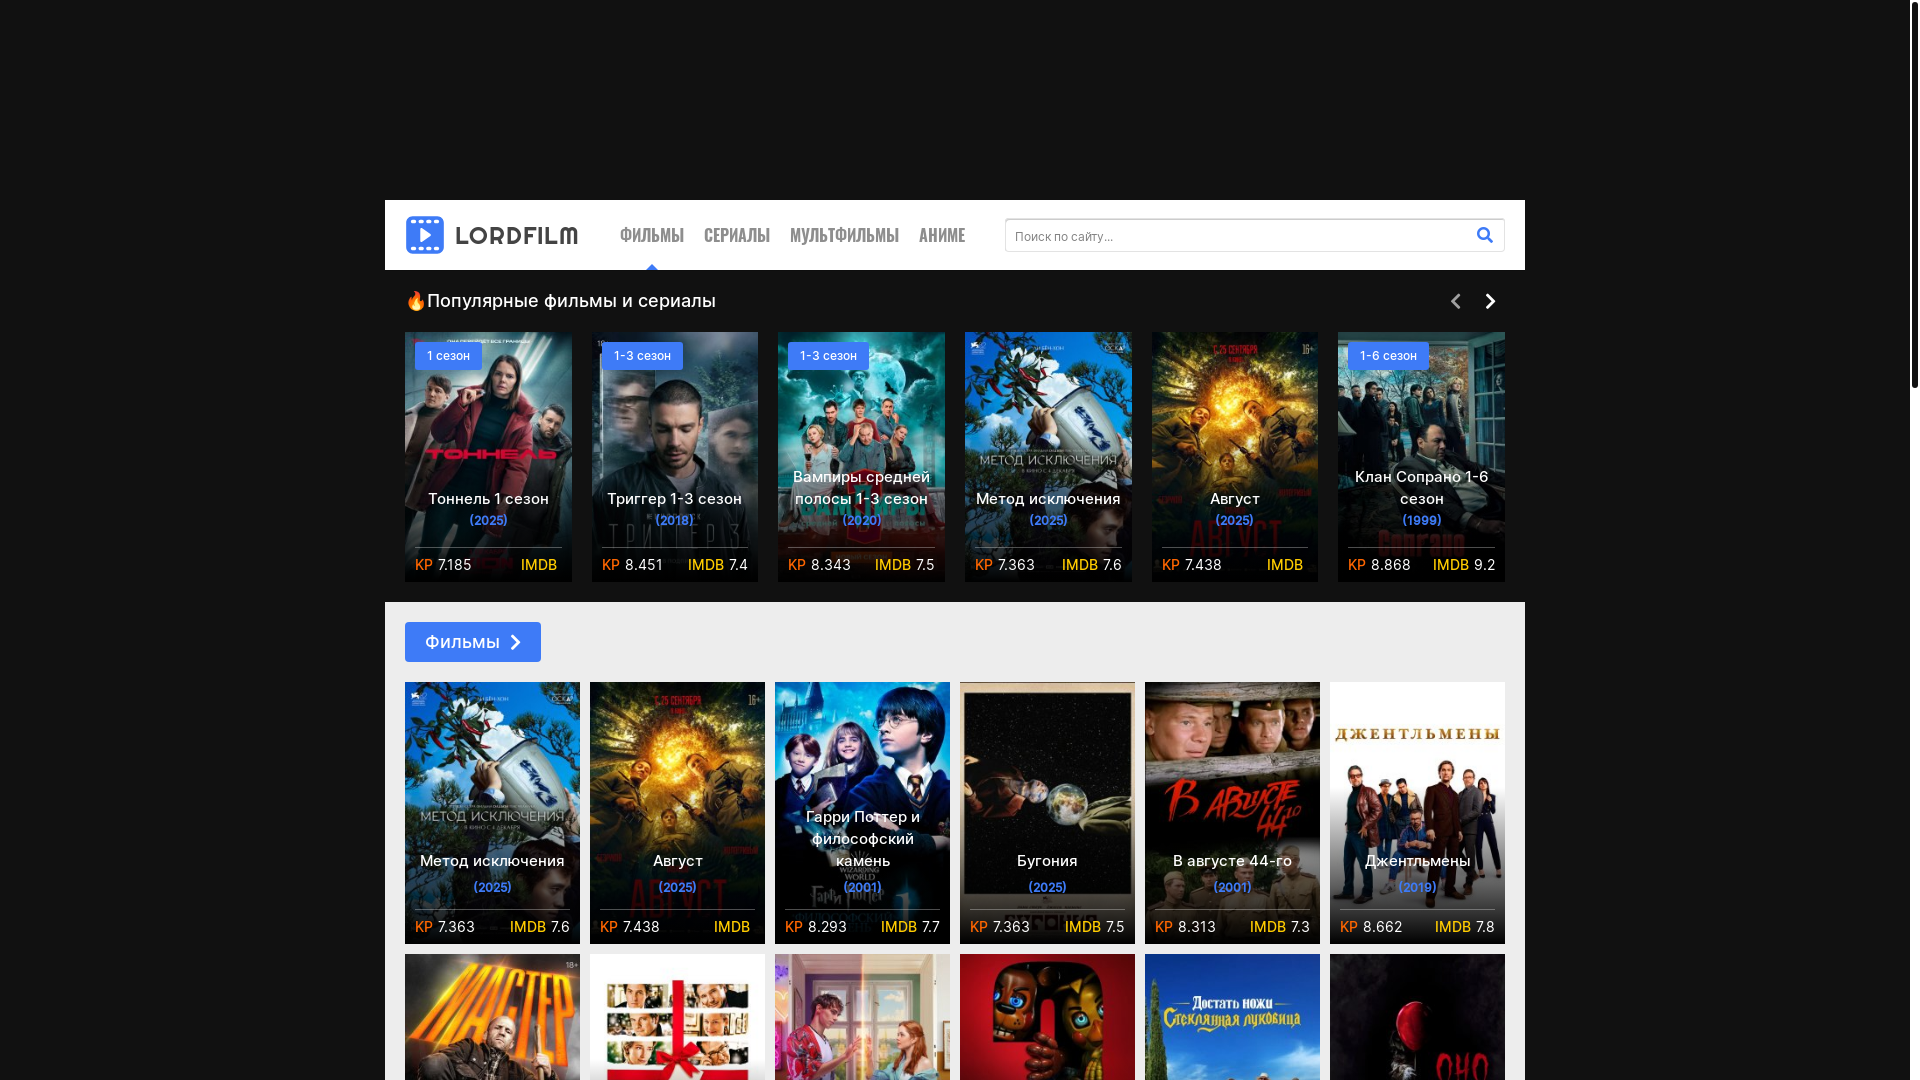Open Достать ножи Стеклянная луковица poster
This screenshot has height=1080, width=1920.
click(1232, 1017)
